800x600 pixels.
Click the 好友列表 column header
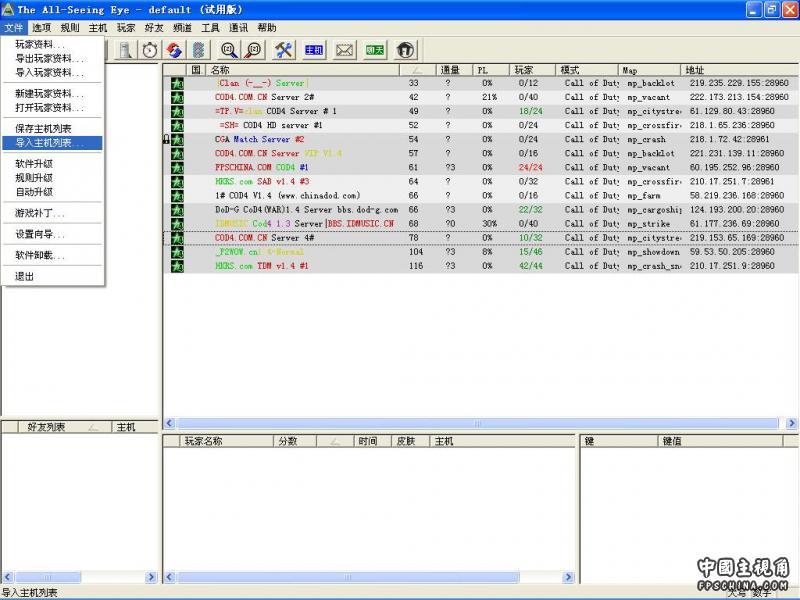64,427
